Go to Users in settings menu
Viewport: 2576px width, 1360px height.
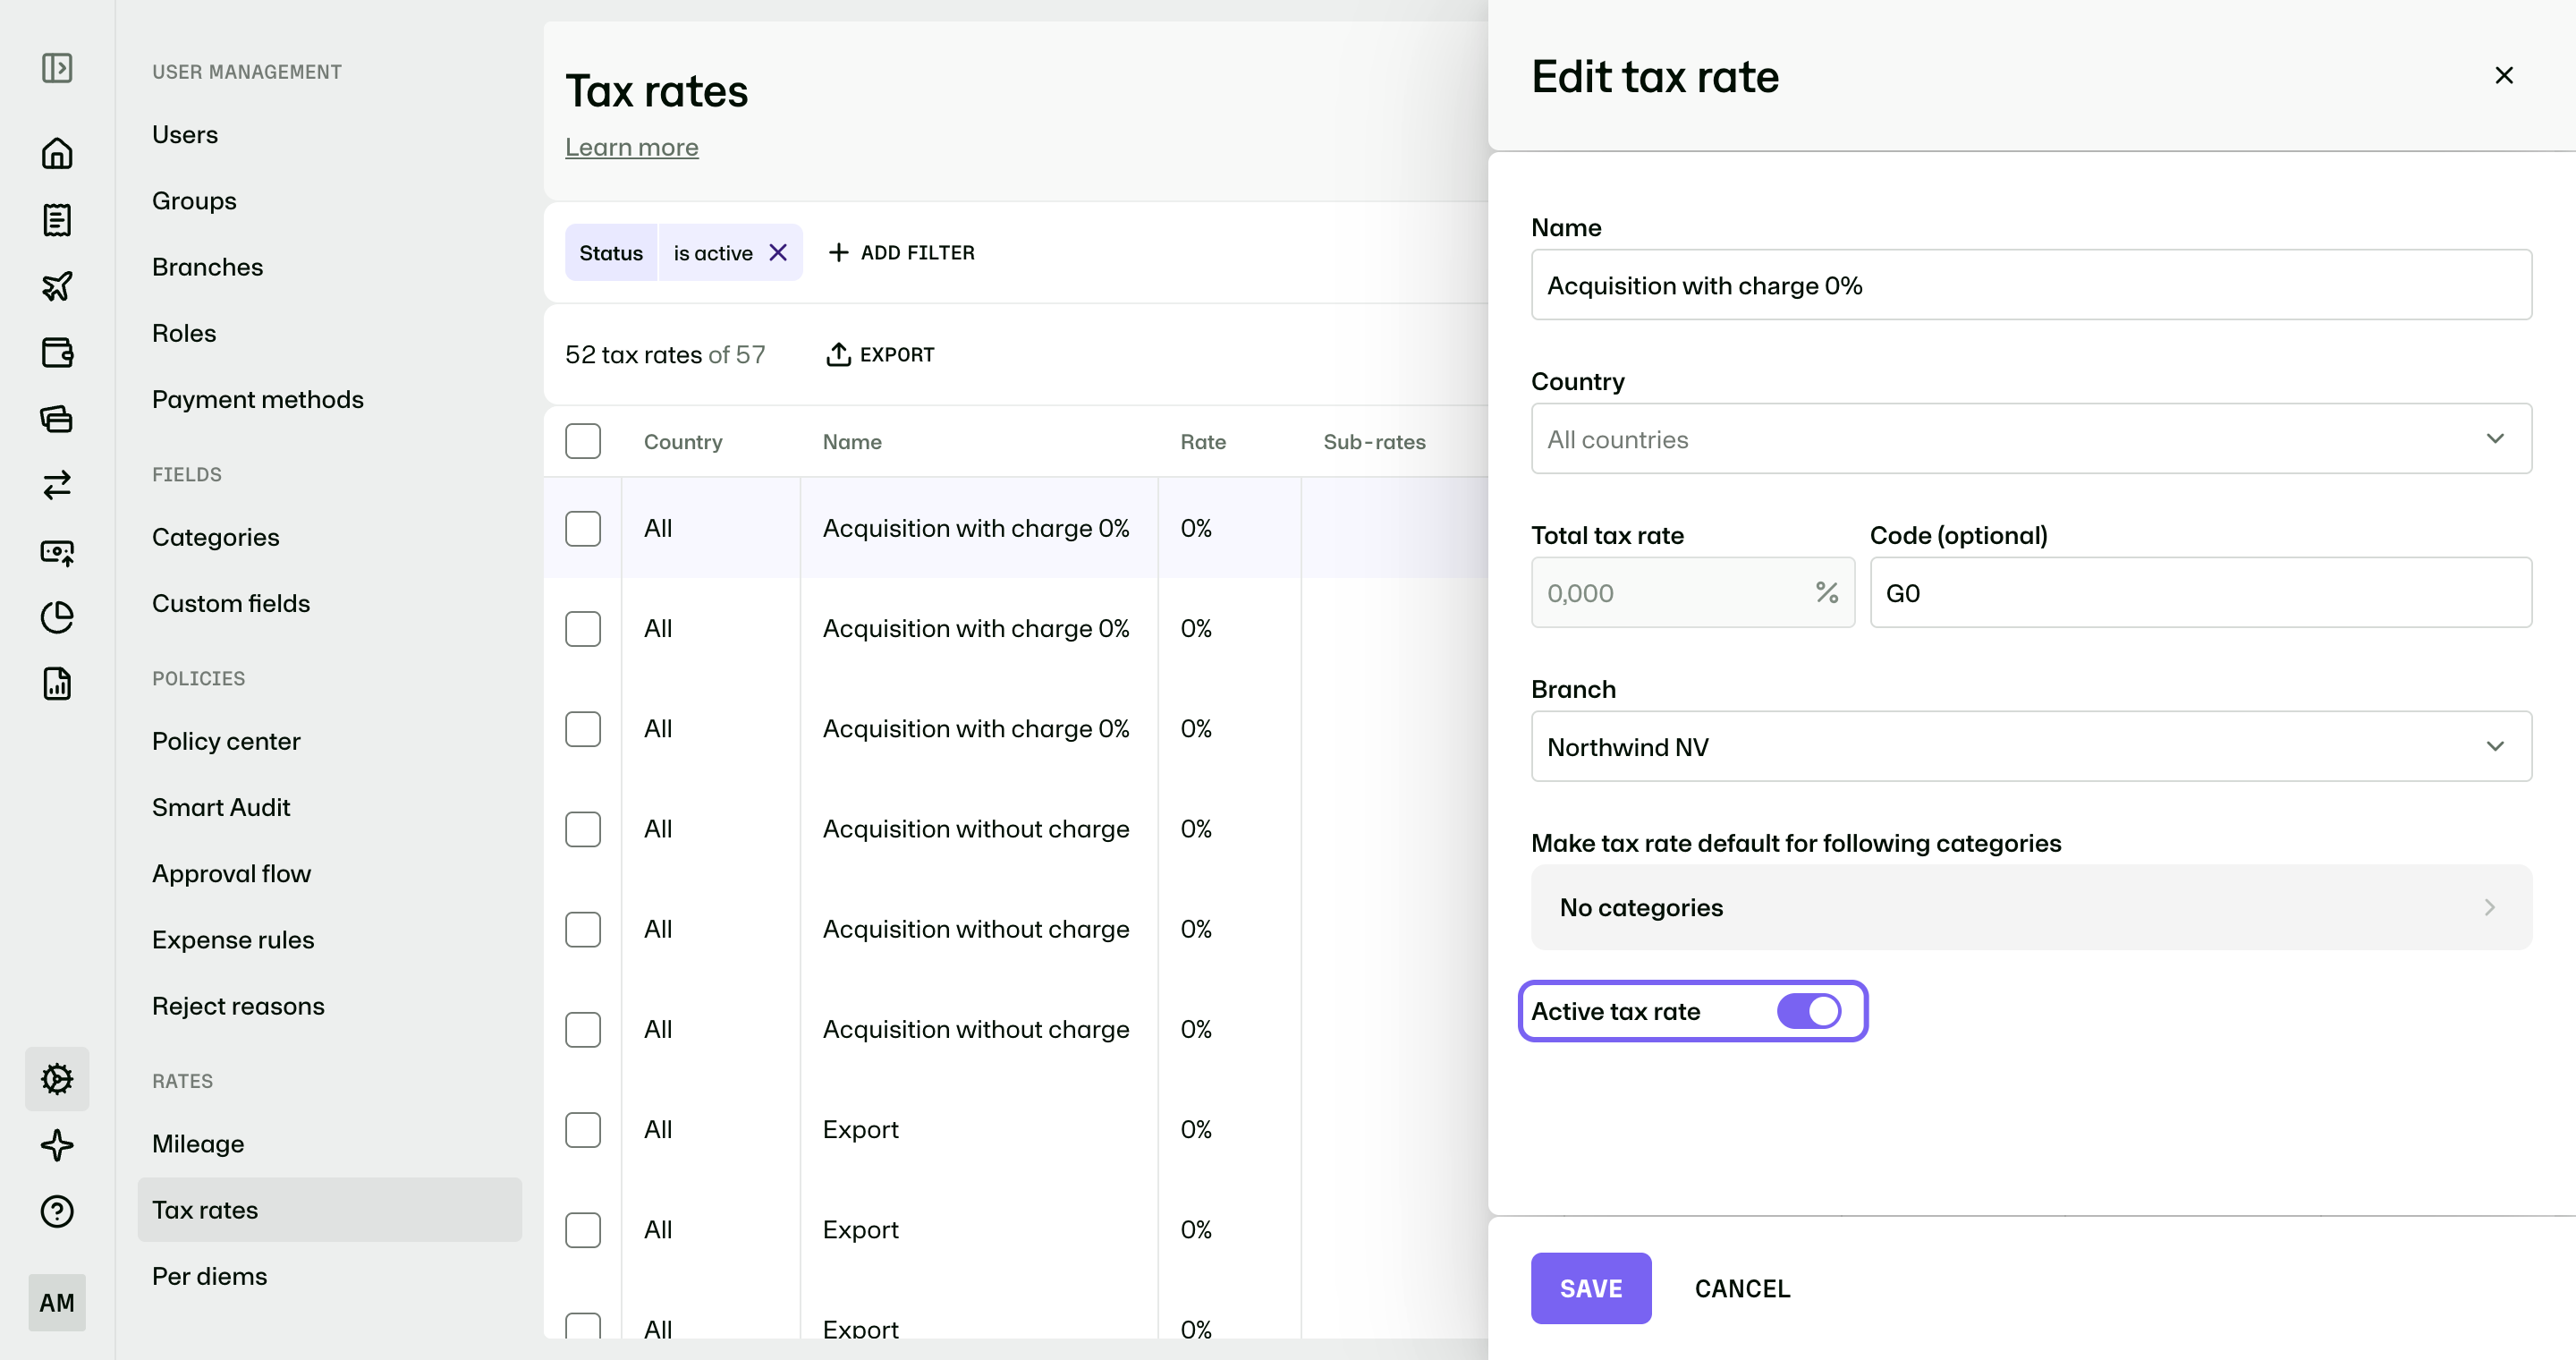pos(185,134)
